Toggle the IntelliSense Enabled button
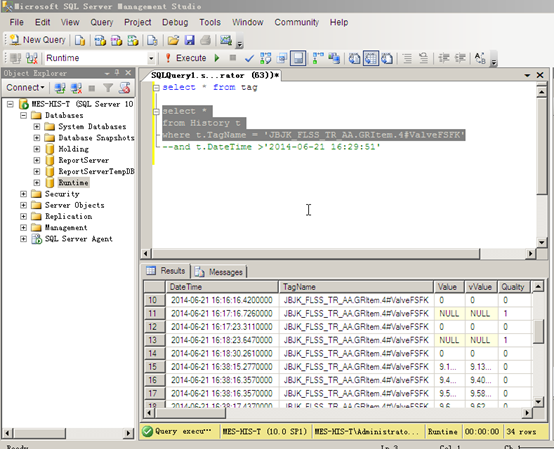Screen dimensions: 554x449 [x=298, y=58]
